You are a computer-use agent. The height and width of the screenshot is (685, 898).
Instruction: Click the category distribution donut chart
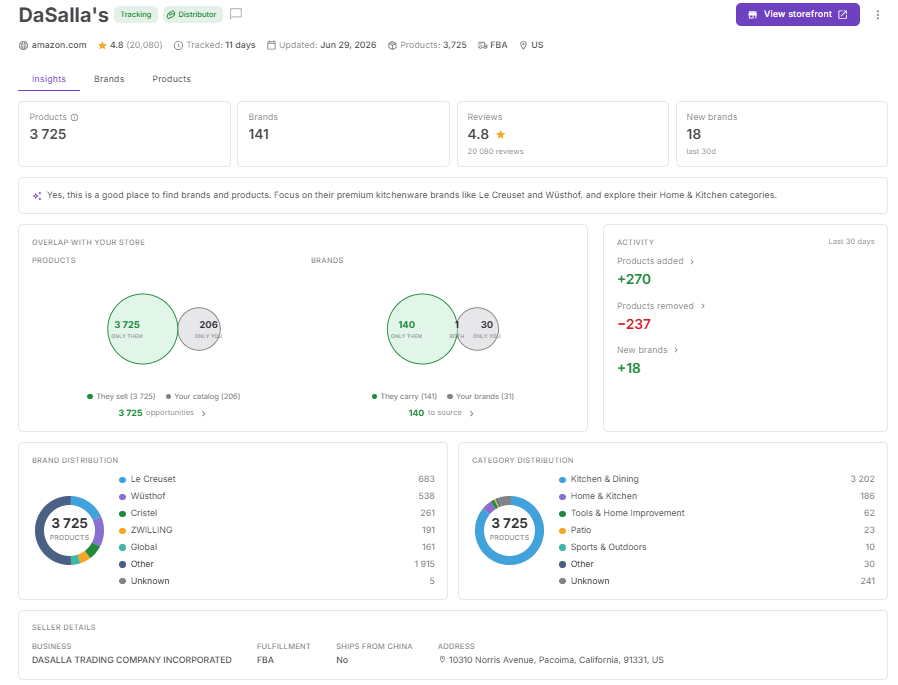(x=509, y=530)
